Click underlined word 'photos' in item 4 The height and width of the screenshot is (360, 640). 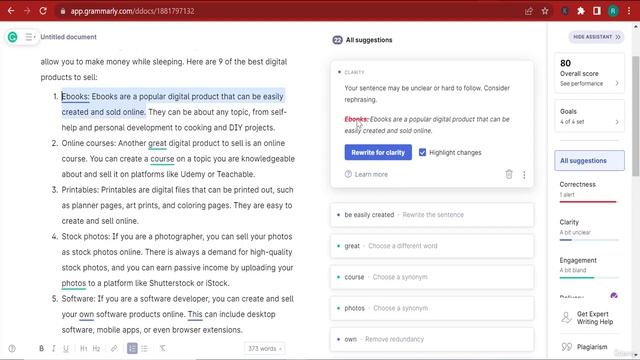tap(73, 283)
